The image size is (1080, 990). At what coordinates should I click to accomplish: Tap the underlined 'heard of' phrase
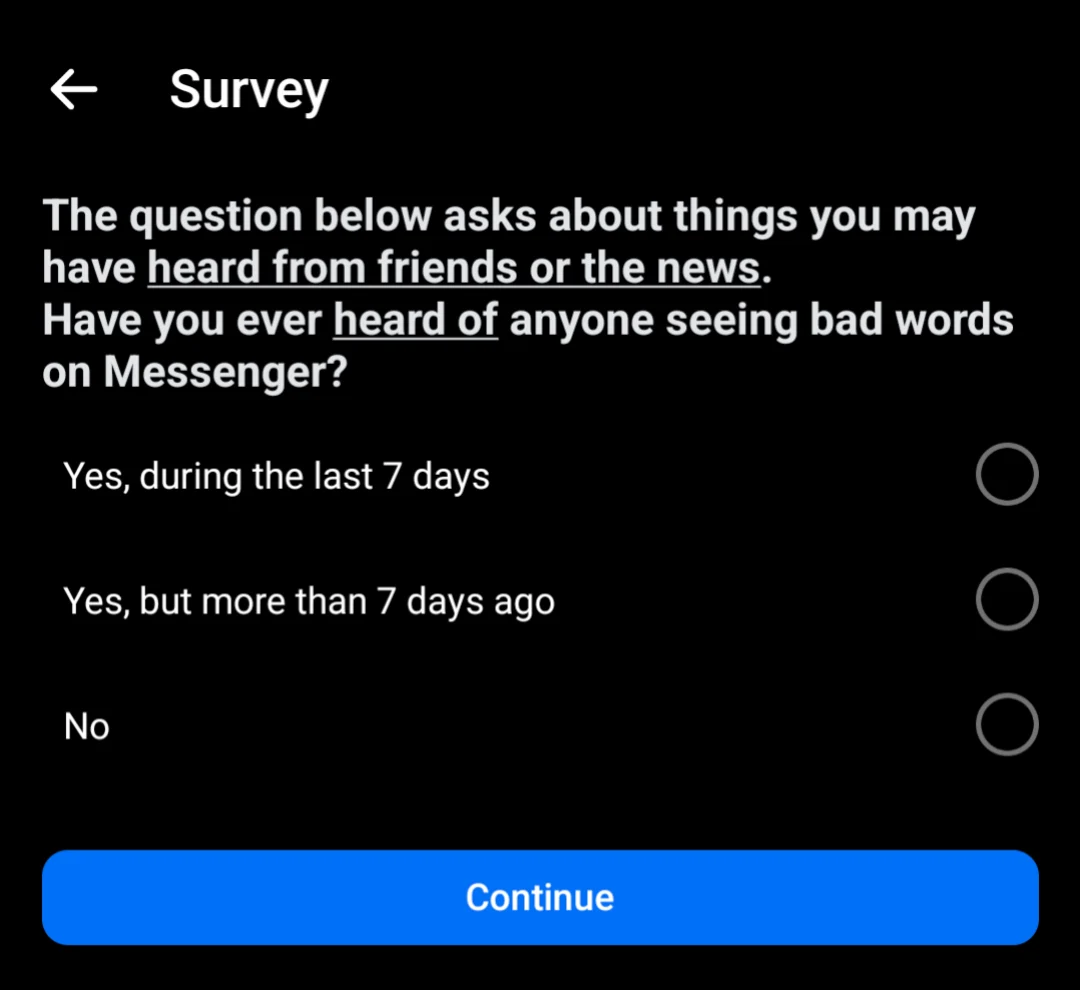point(414,319)
